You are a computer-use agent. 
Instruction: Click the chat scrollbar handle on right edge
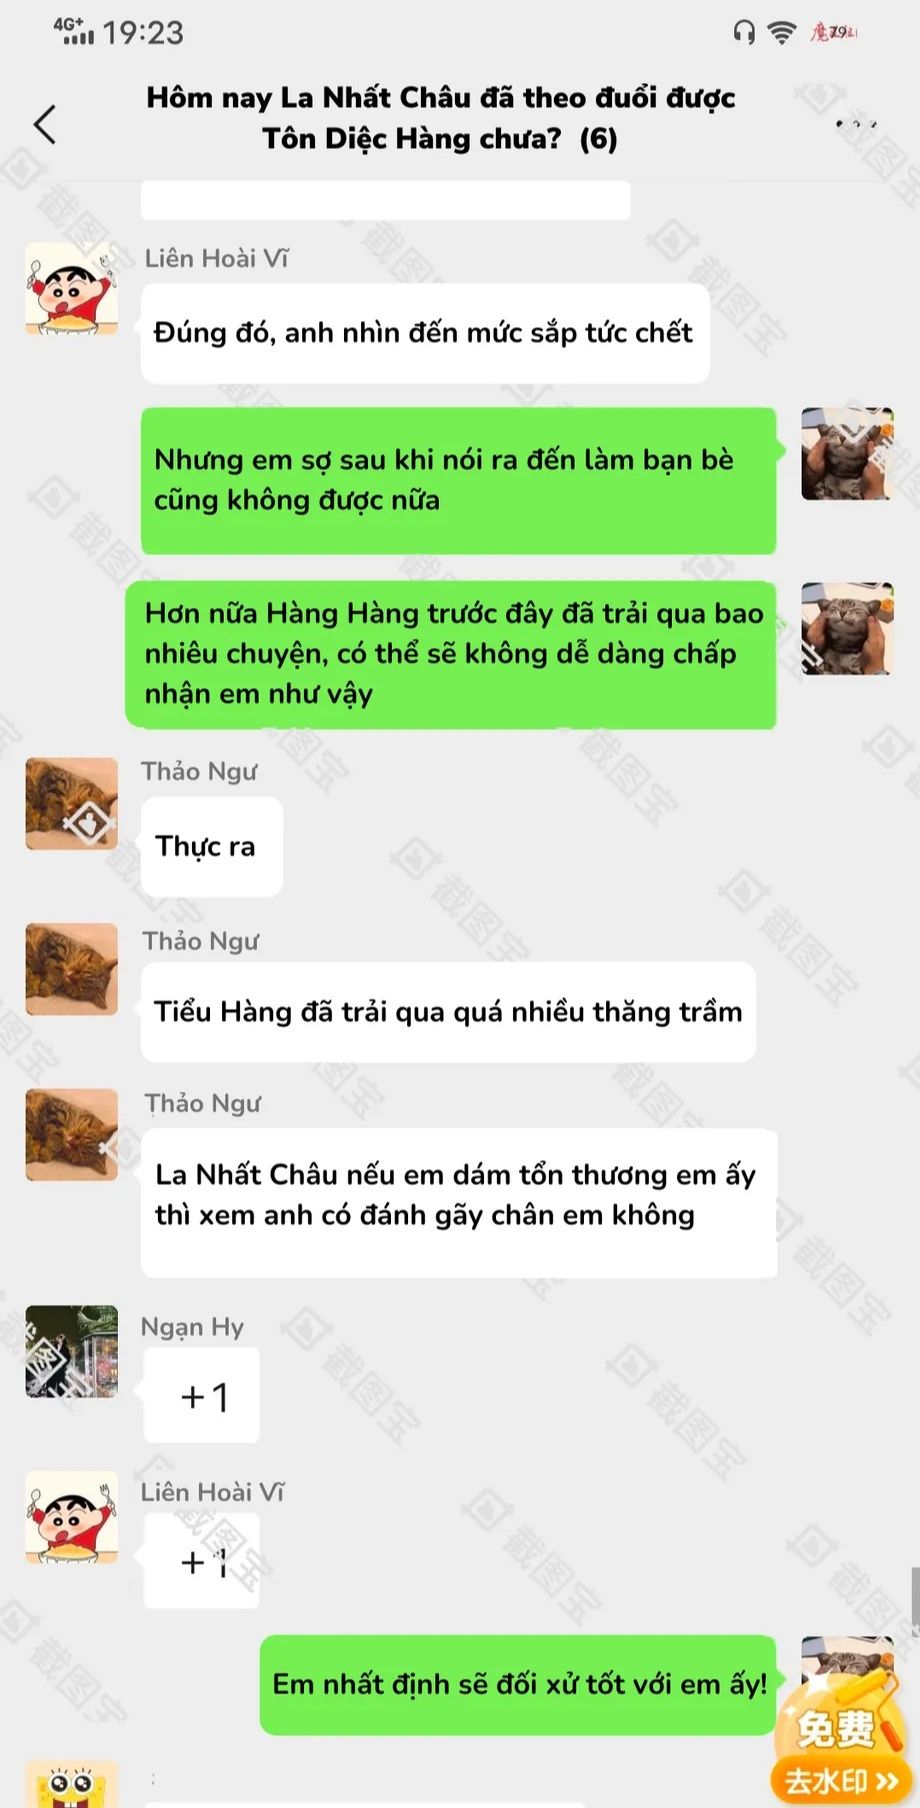[914, 1602]
